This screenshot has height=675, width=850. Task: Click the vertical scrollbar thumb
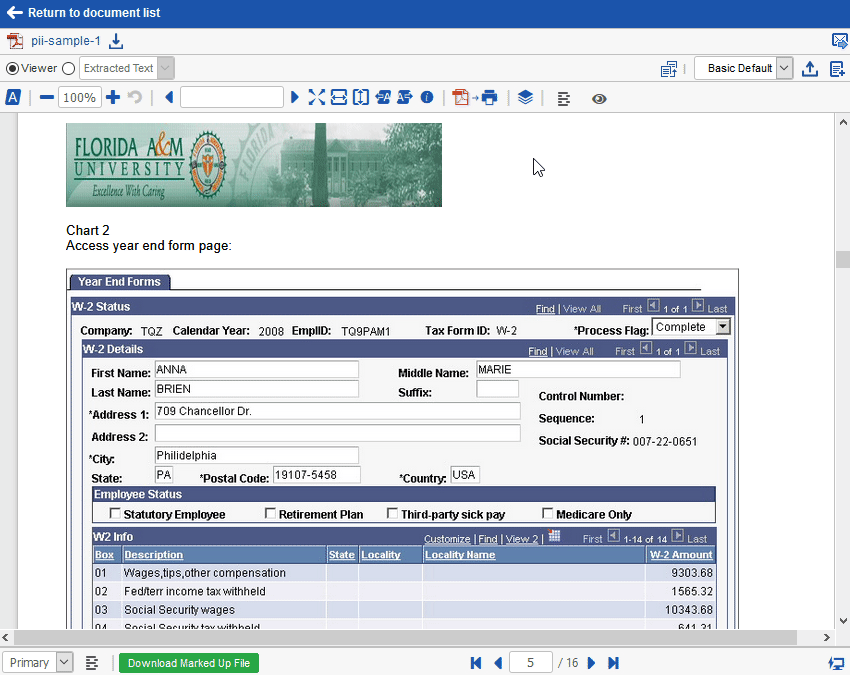843,259
